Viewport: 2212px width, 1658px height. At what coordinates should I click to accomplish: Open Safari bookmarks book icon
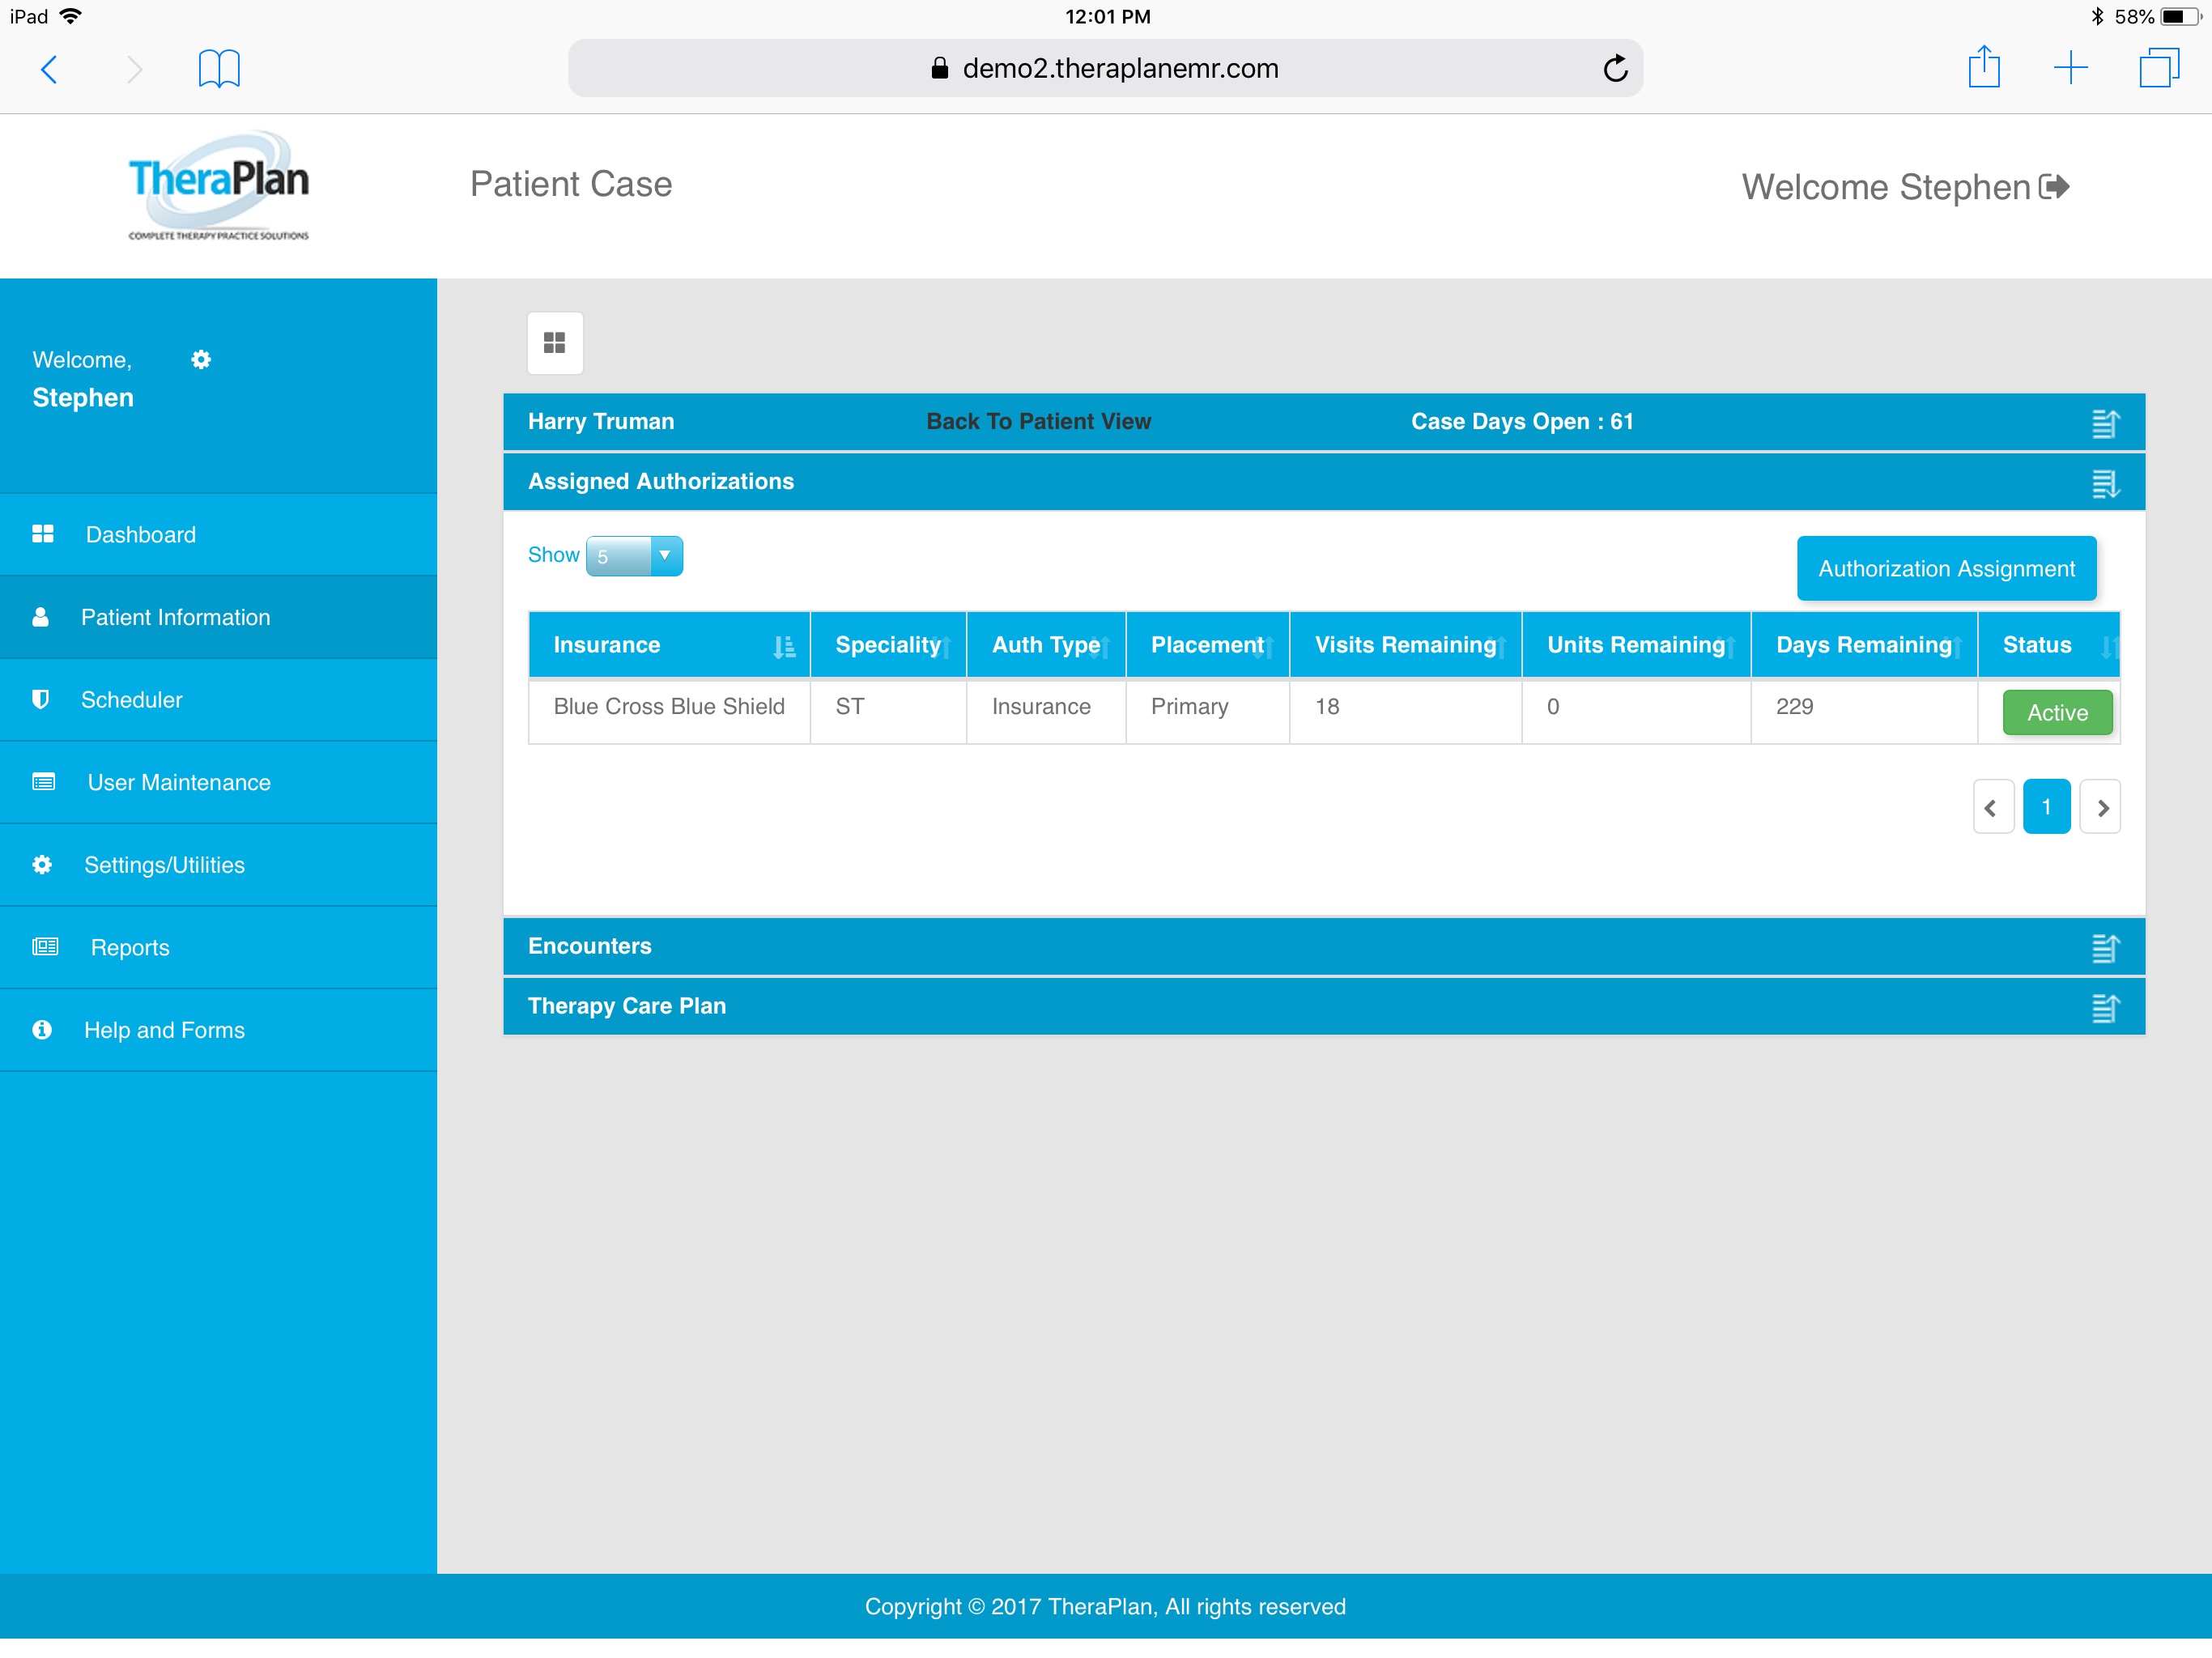pyautogui.click(x=219, y=68)
